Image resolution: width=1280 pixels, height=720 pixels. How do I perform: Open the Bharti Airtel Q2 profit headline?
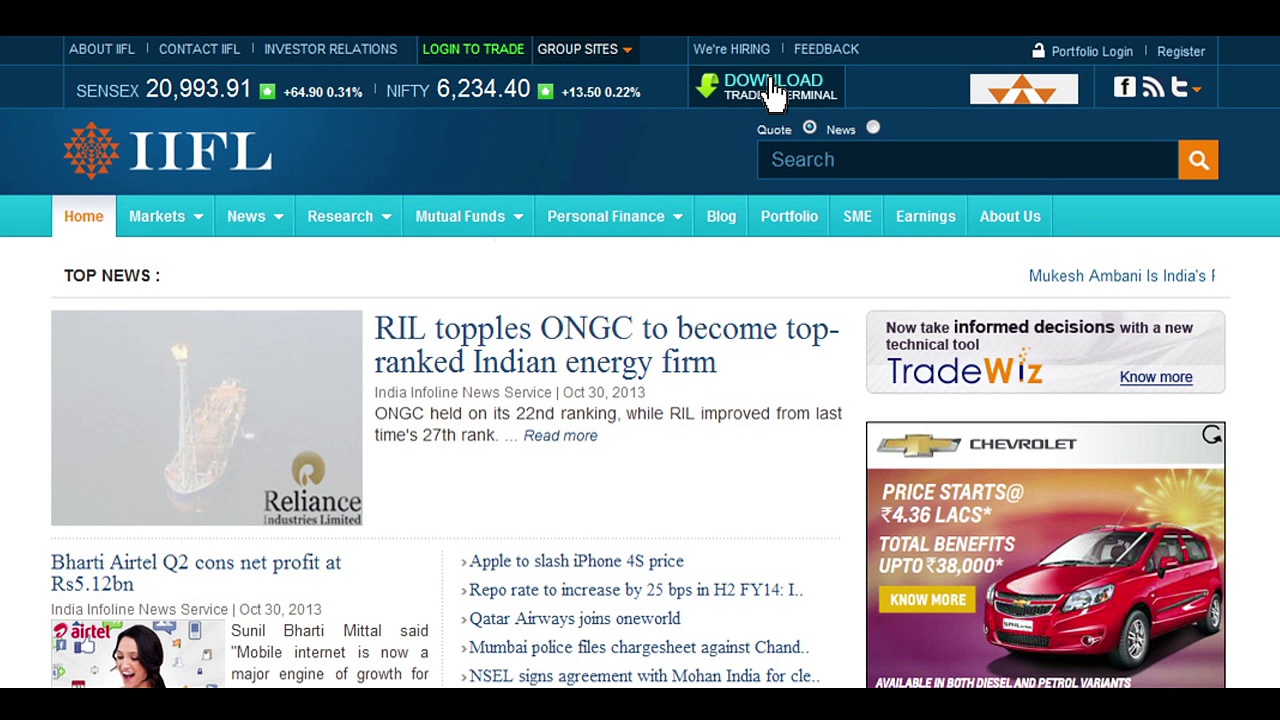(196, 573)
